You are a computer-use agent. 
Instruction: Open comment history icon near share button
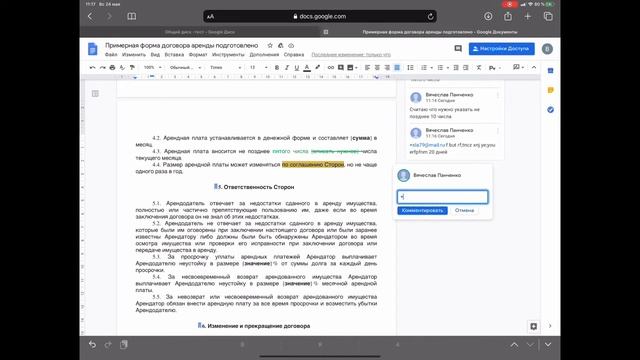pyautogui.click(x=458, y=49)
